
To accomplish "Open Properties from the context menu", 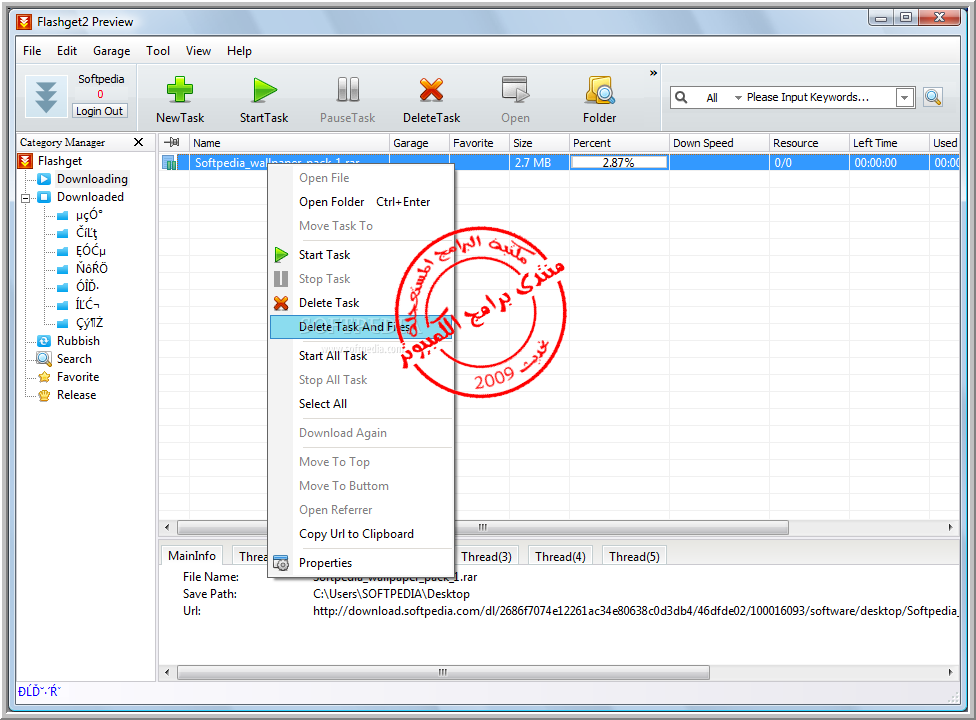I will pyautogui.click(x=362, y=563).
